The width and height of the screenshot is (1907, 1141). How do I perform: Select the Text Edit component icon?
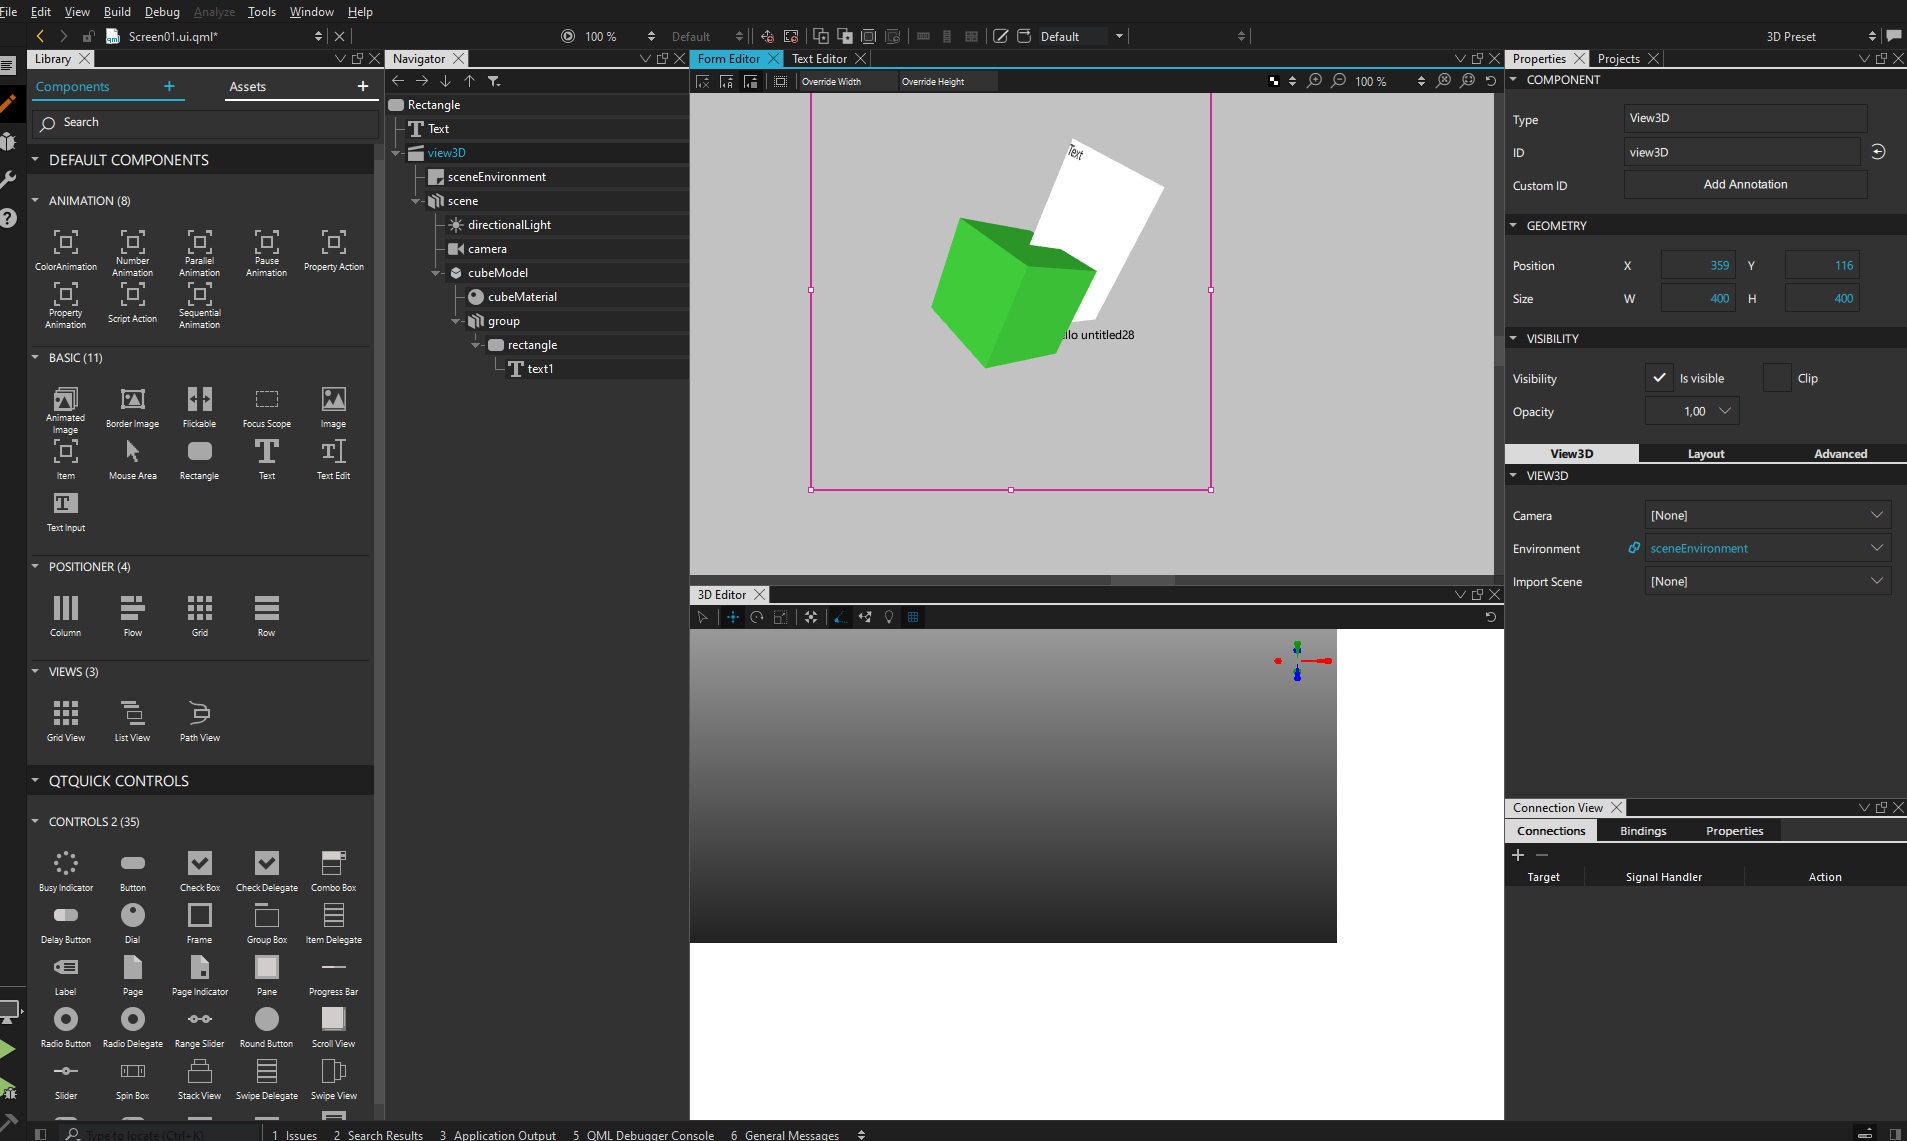coord(333,453)
